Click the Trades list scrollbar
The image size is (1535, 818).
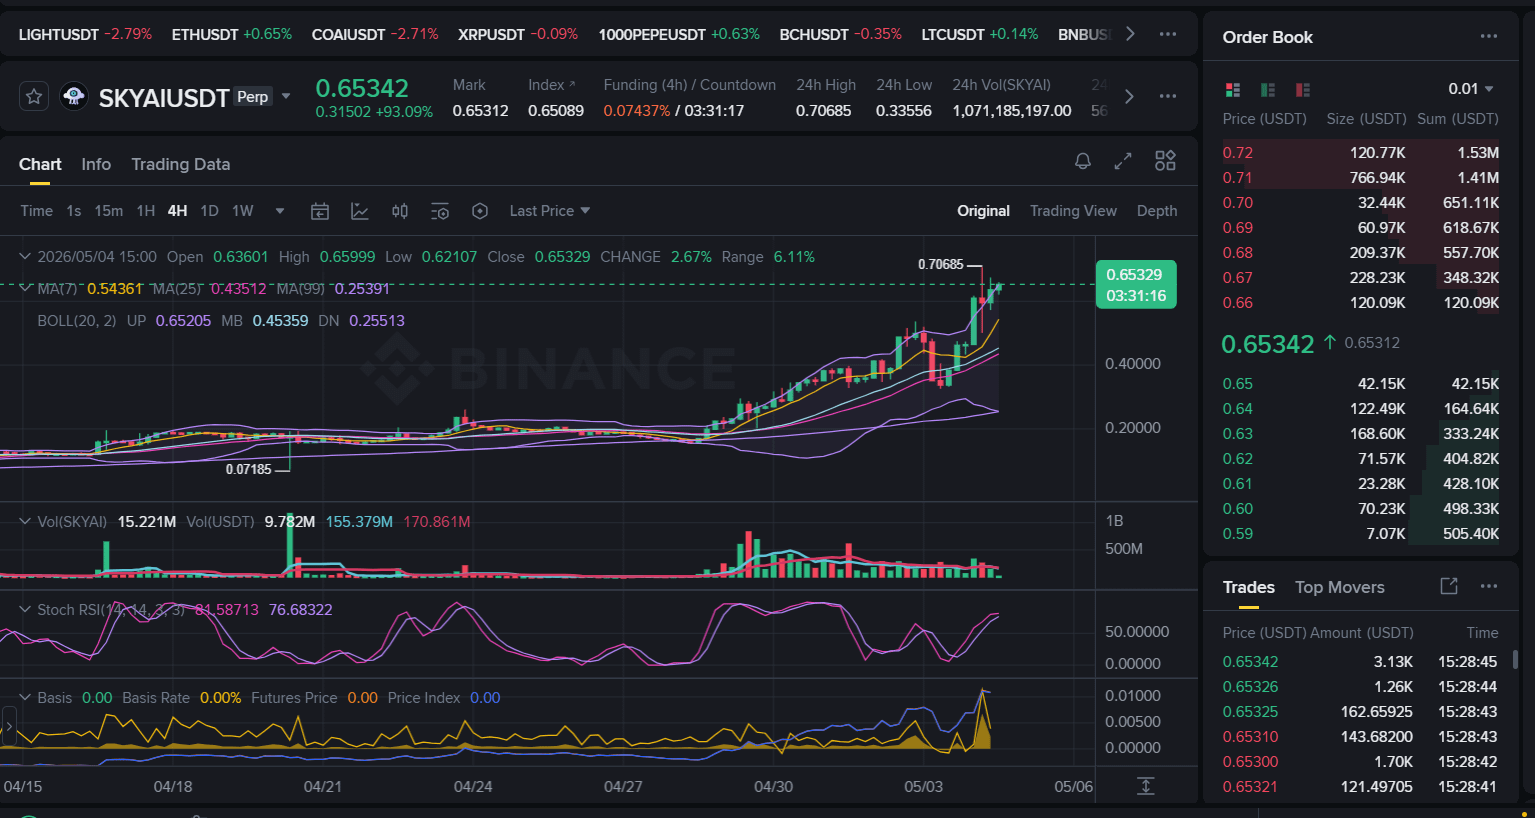point(1515,658)
